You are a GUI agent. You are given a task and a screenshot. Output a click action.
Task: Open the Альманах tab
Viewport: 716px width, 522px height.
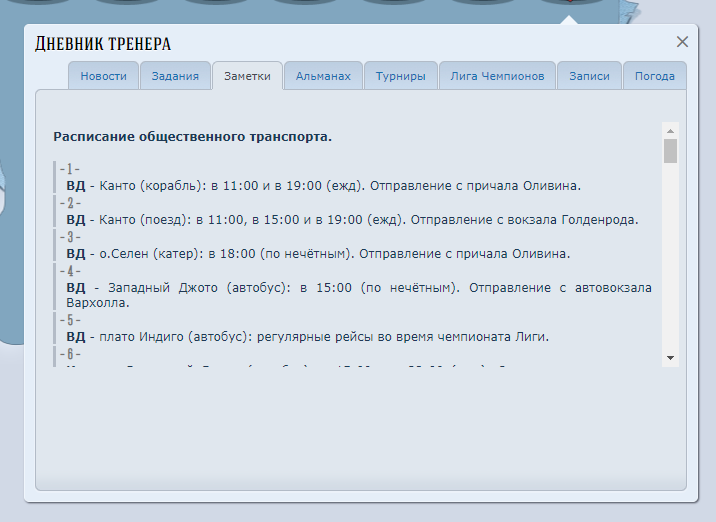click(323, 76)
